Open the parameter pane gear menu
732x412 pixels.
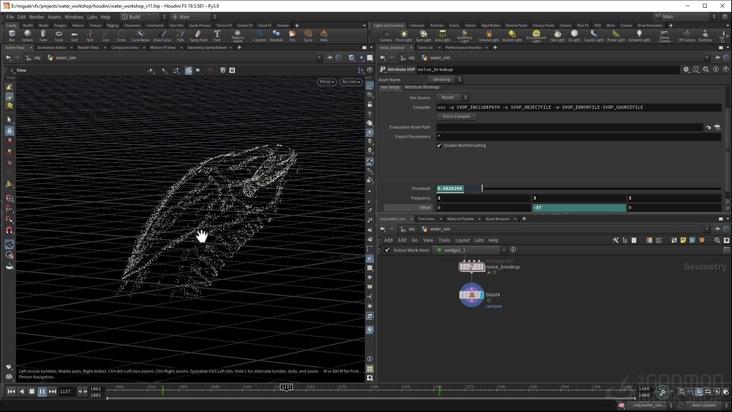coord(686,70)
